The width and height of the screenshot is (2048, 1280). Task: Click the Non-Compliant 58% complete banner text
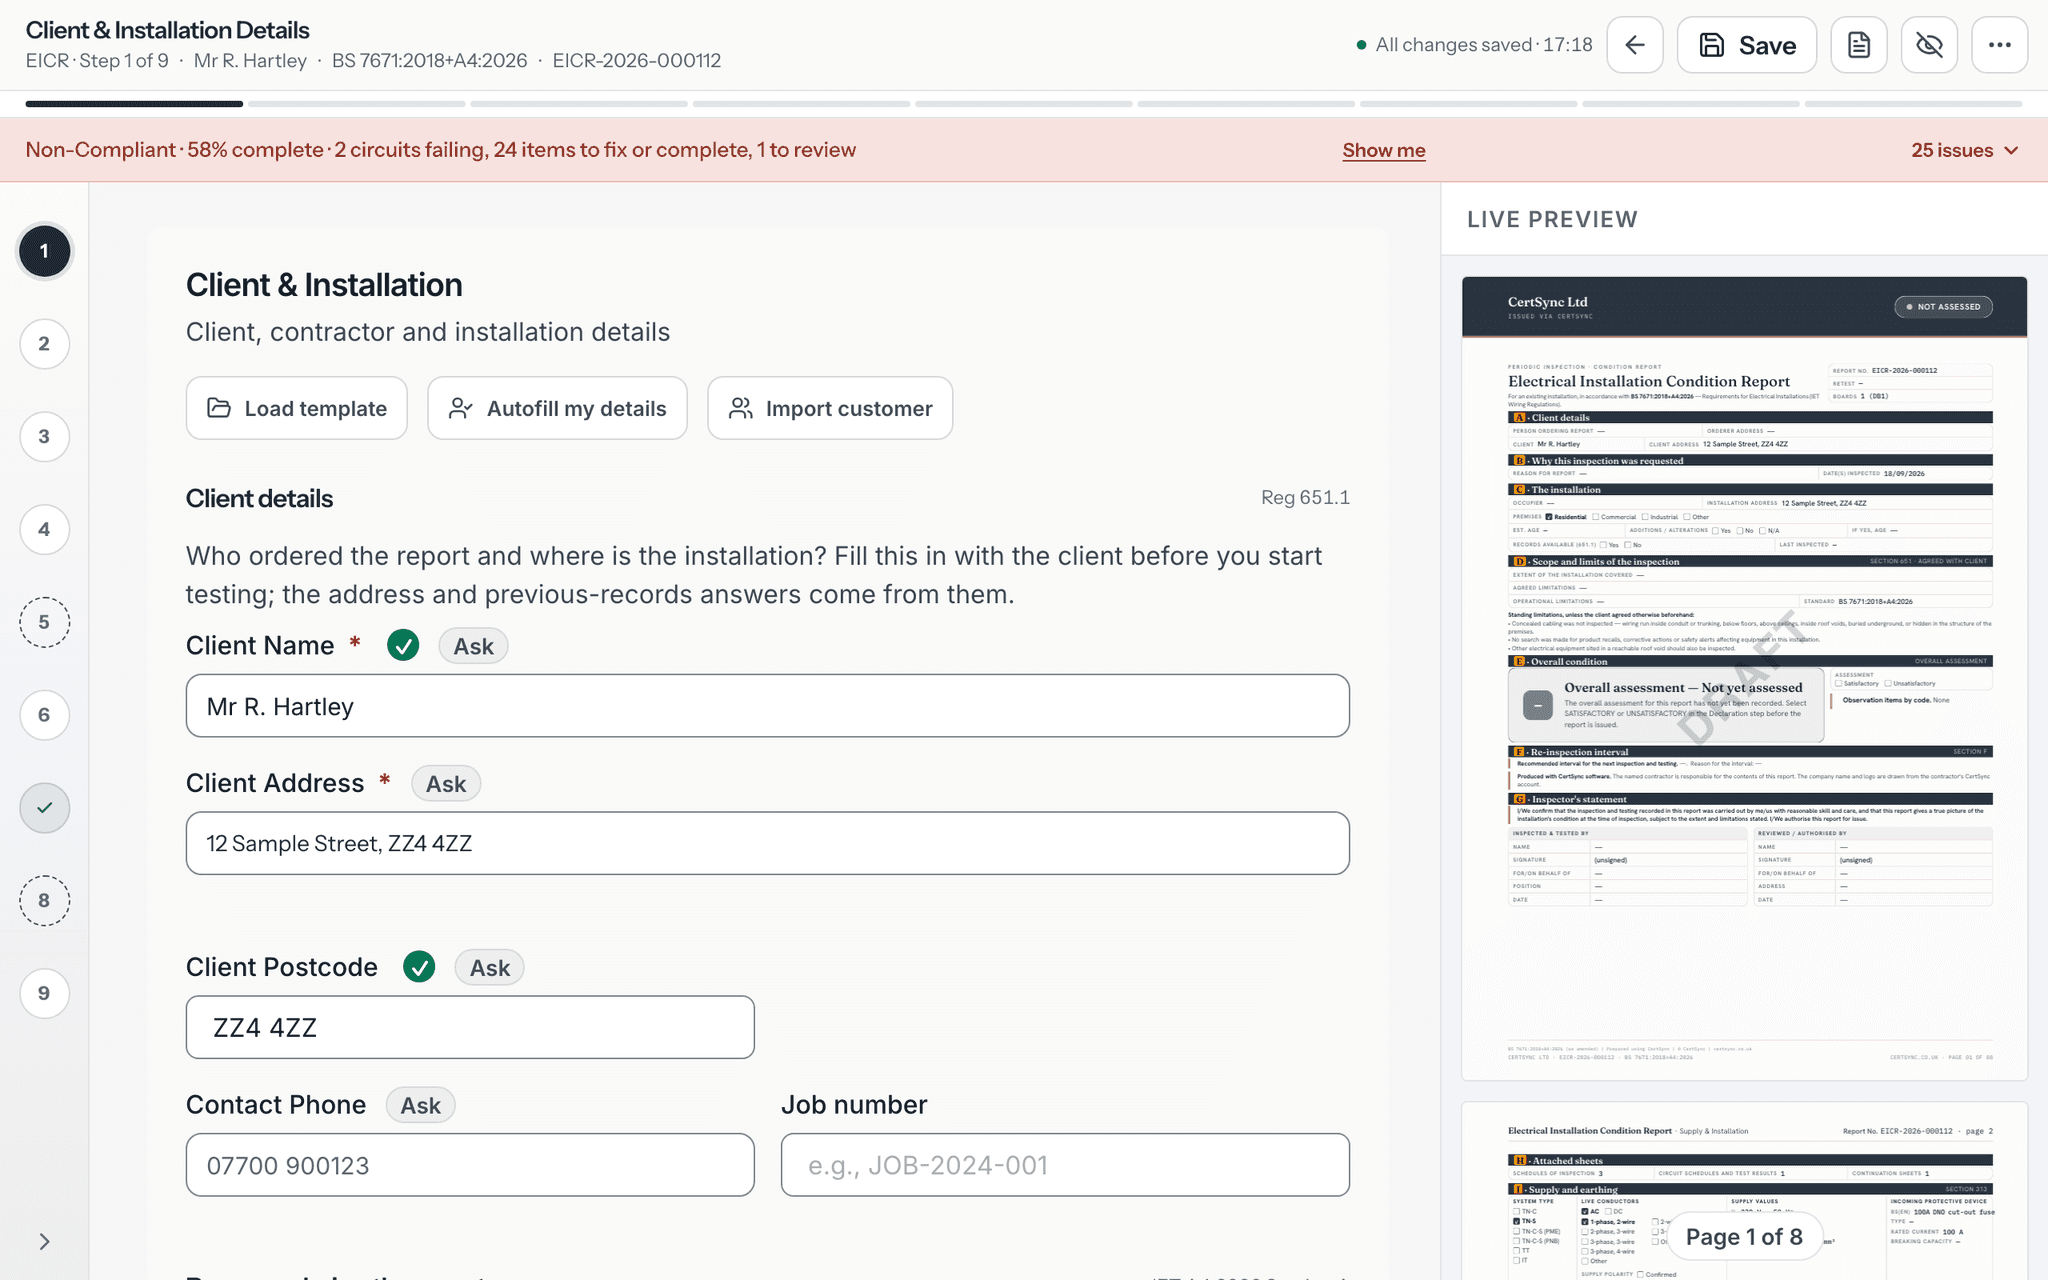441,150
